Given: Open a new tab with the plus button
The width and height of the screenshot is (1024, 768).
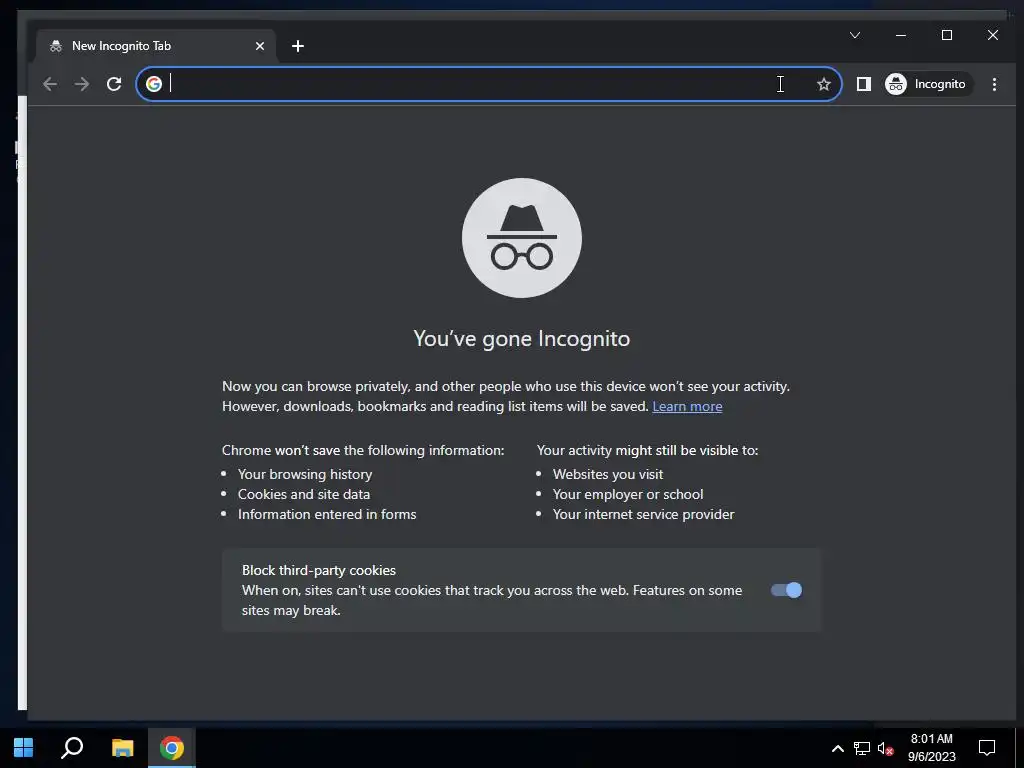Looking at the screenshot, I should click(298, 46).
